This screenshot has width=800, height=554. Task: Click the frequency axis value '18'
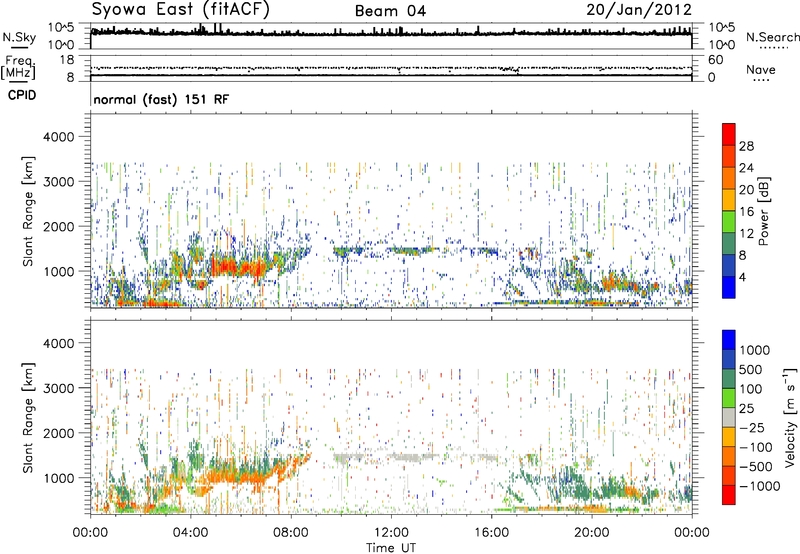[x=67, y=60]
